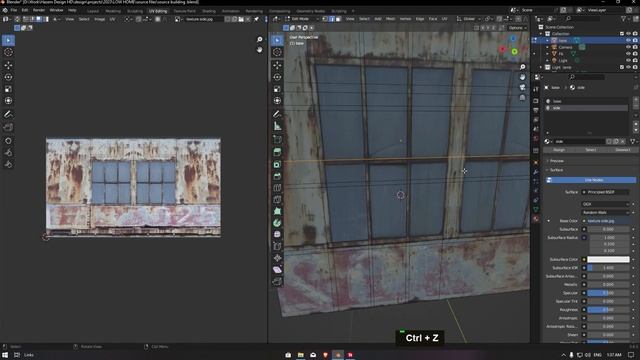Enable edge select mode in 3D viewport

(x=331, y=19)
